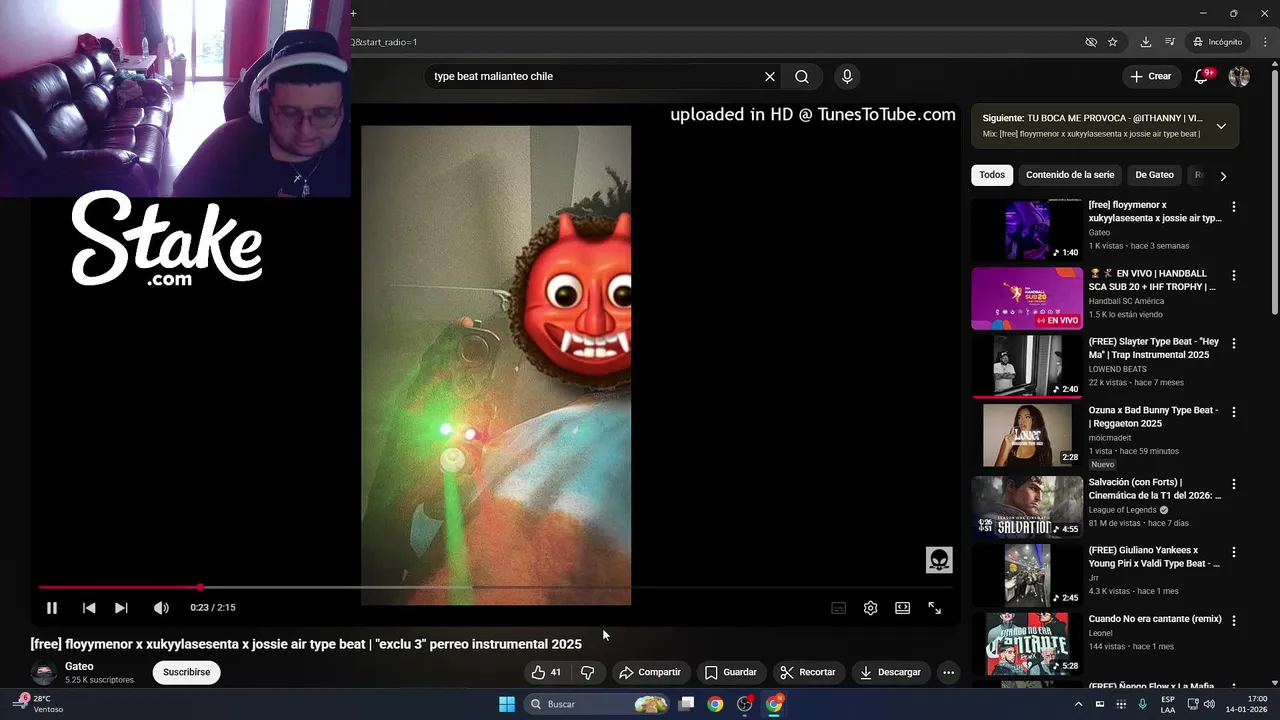The image size is (1280, 720).
Task: Open a new browser tab with plus
Action: (353, 13)
